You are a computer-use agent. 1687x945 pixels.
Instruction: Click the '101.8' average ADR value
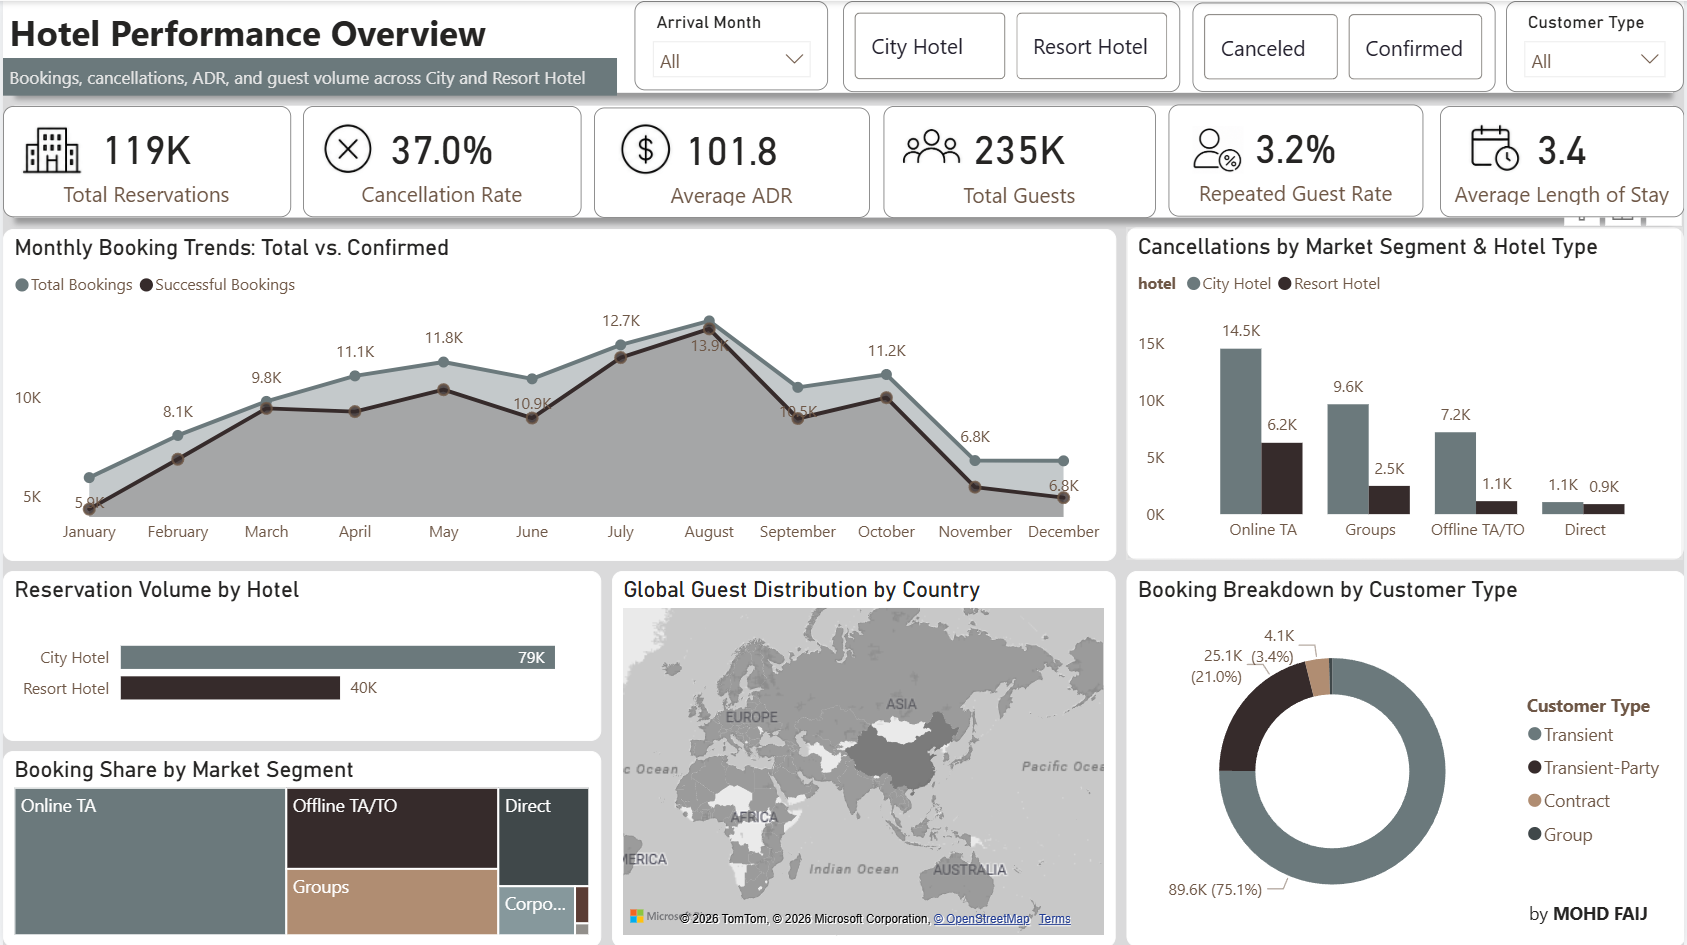point(732,152)
